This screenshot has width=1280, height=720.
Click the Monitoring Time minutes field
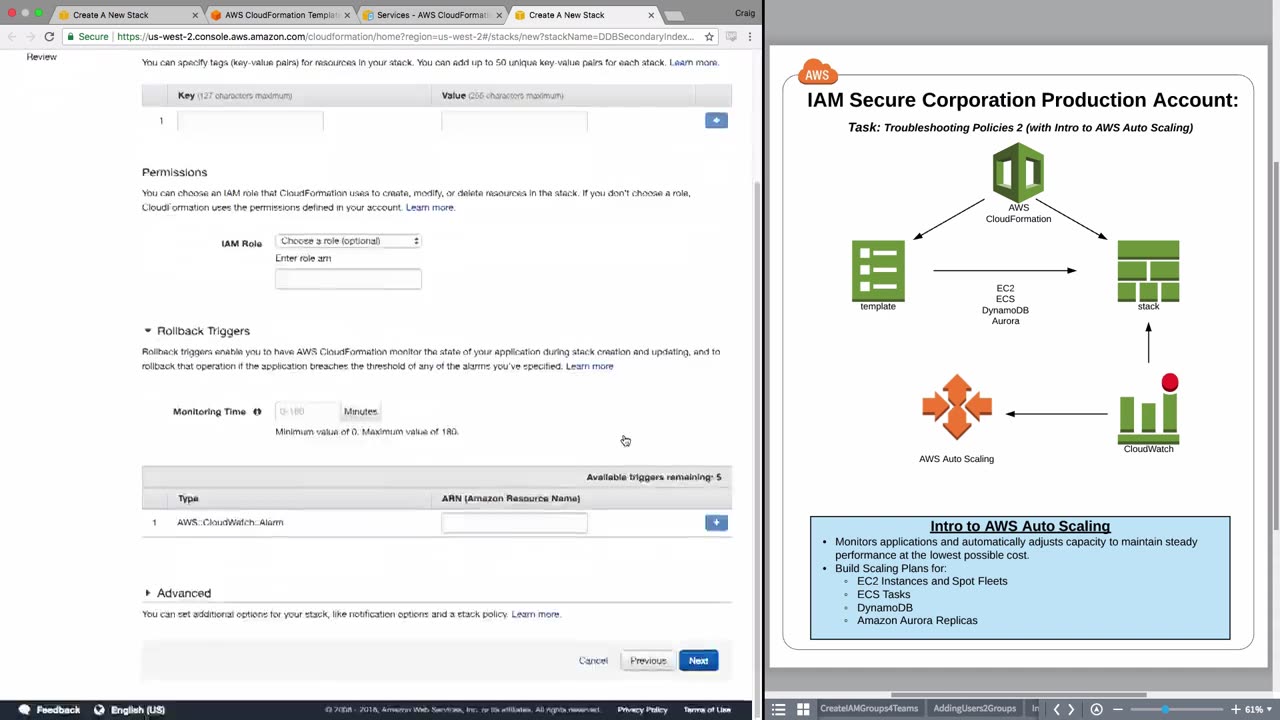click(308, 411)
